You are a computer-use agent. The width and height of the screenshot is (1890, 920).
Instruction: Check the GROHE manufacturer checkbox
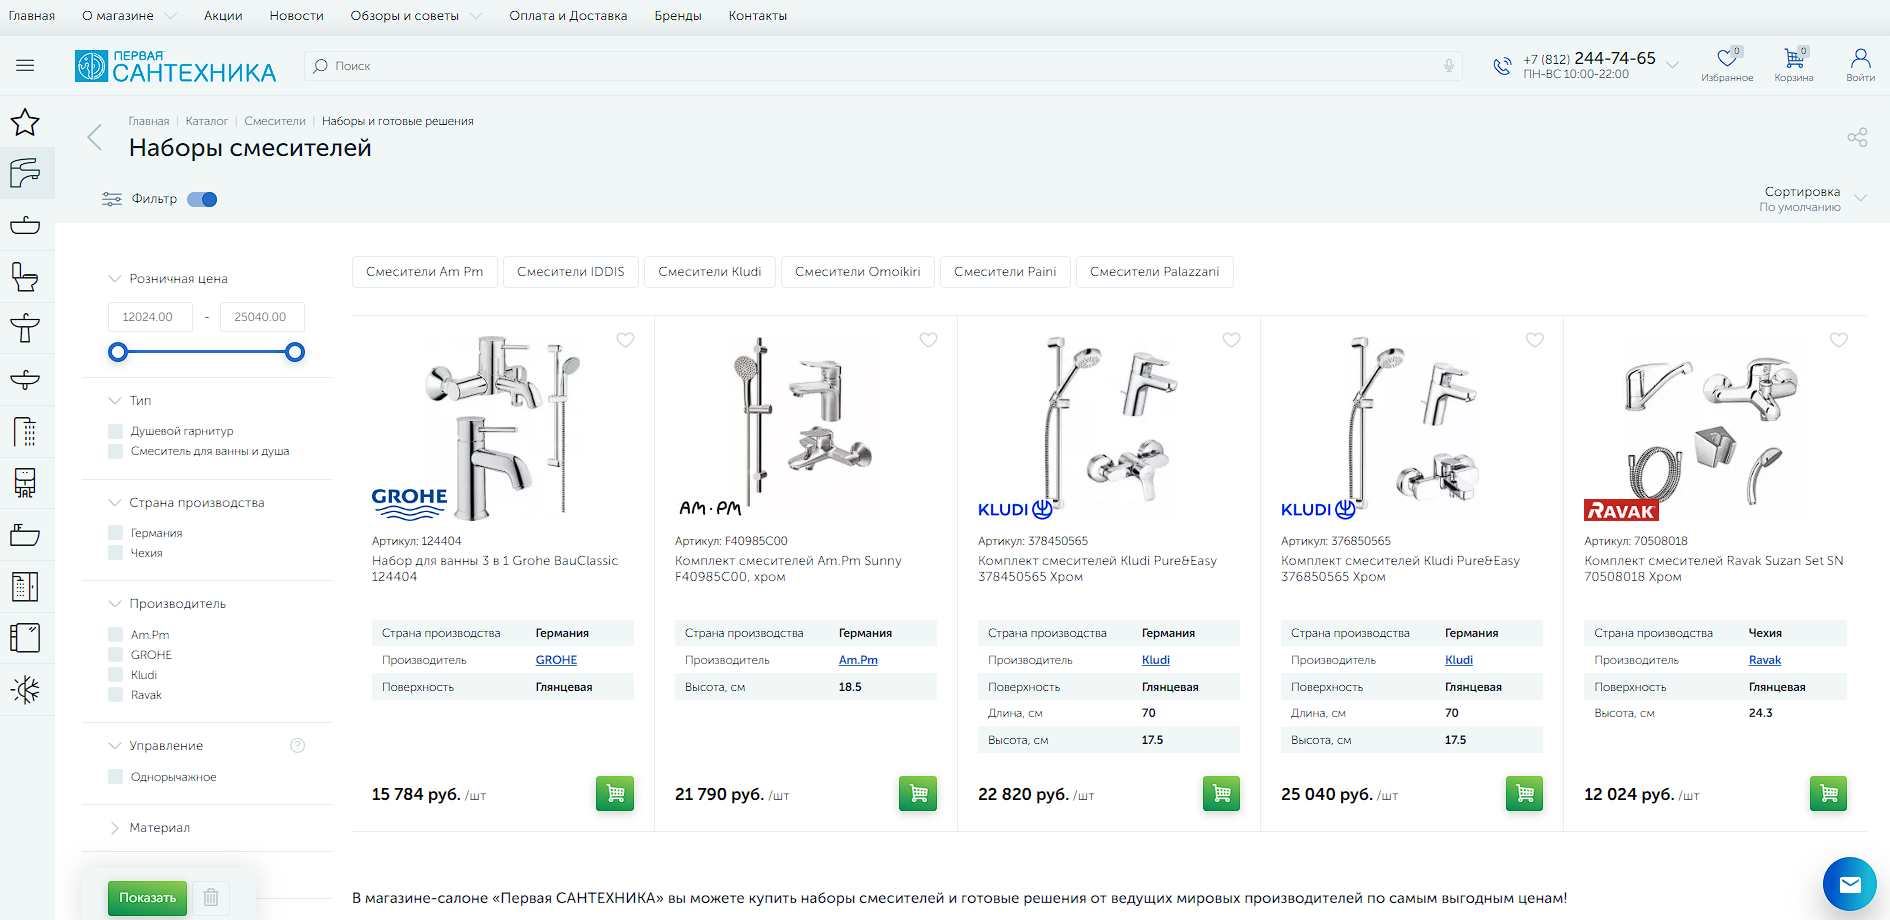tap(116, 655)
